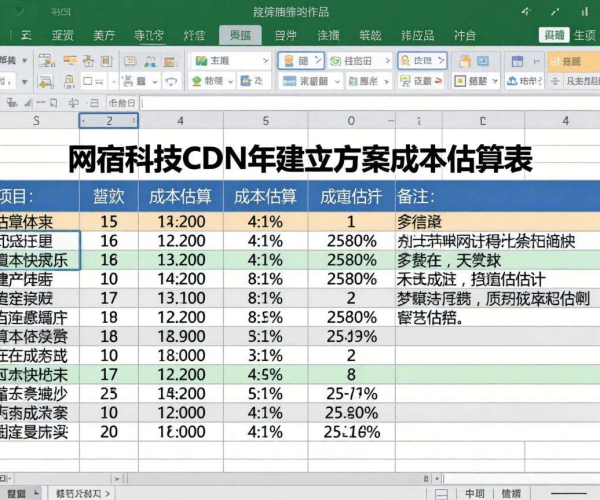Open the ribbon tab labeled 排应品
This screenshot has height=500, width=600.
click(417, 36)
